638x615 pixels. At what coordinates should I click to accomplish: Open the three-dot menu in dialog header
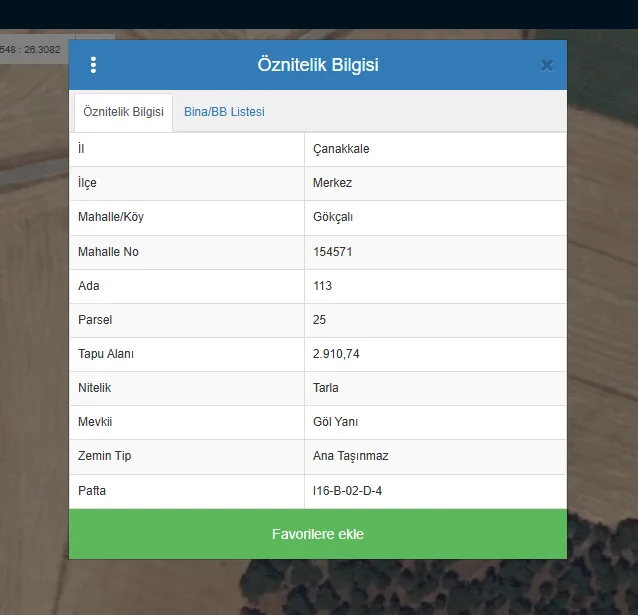(x=93, y=65)
